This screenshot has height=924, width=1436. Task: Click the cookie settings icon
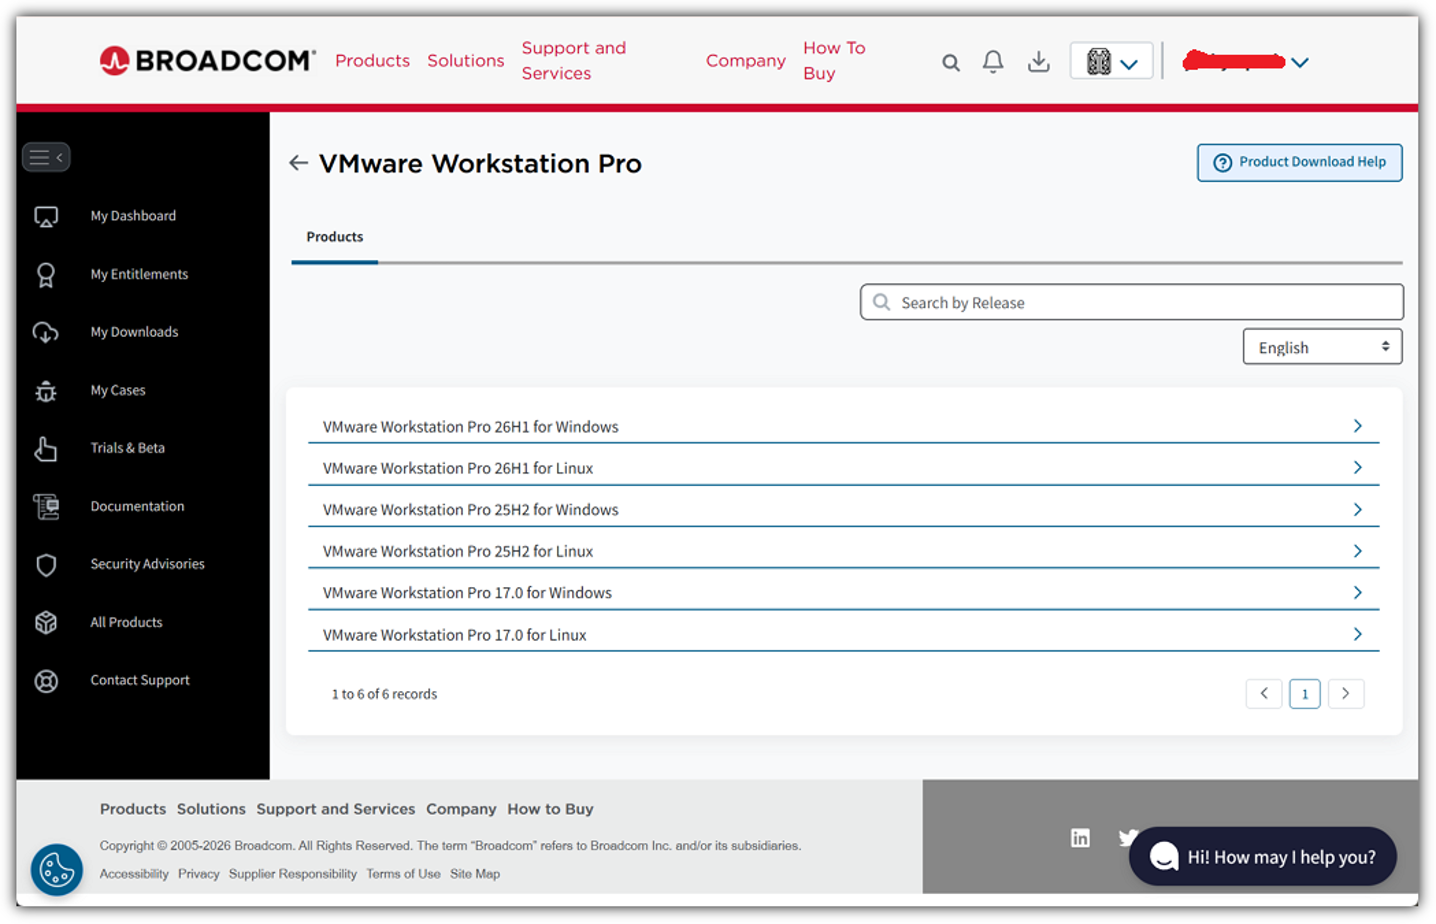57,869
